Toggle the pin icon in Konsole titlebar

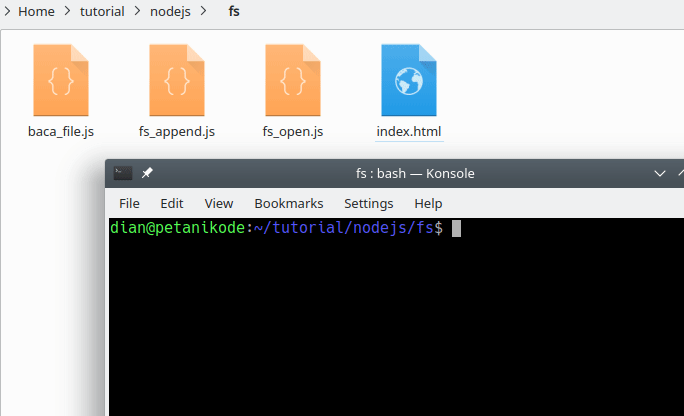coord(147,173)
